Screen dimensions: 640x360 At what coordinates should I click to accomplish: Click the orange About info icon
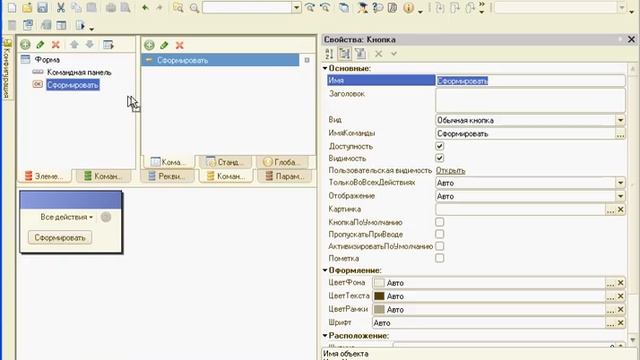click(409, 7)
